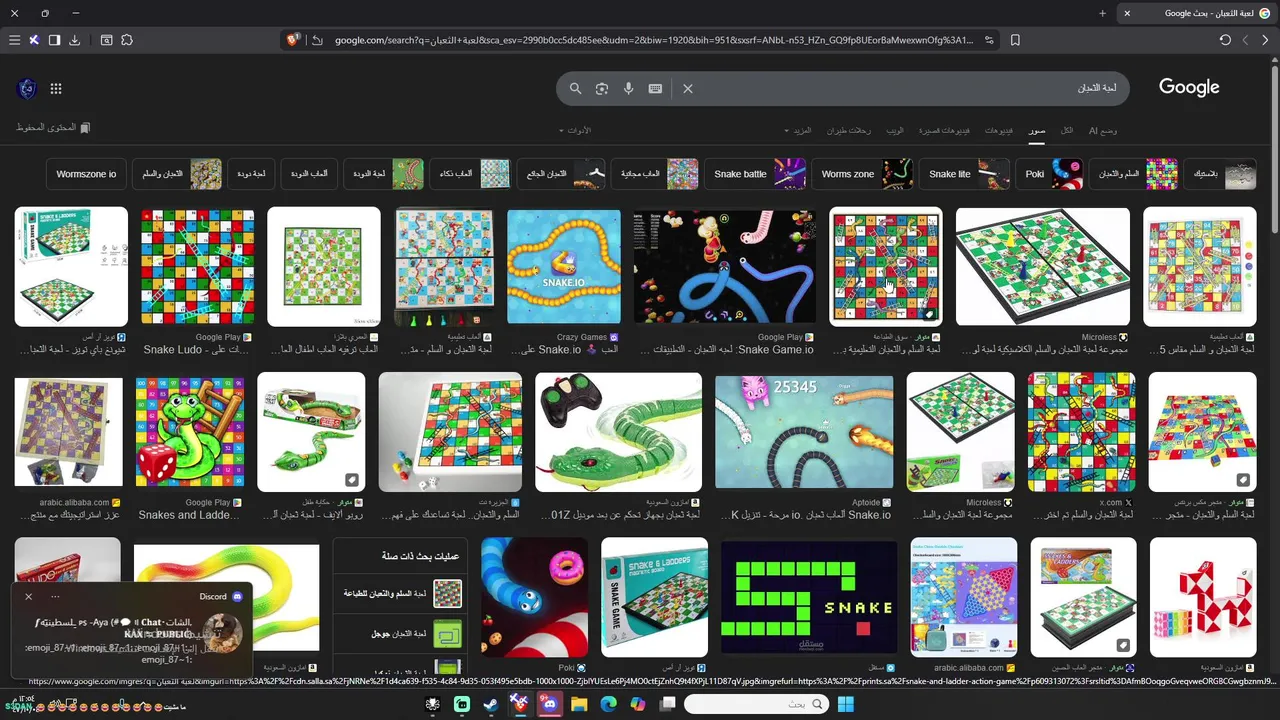Click the Google logo

[x=1189, y=88]
